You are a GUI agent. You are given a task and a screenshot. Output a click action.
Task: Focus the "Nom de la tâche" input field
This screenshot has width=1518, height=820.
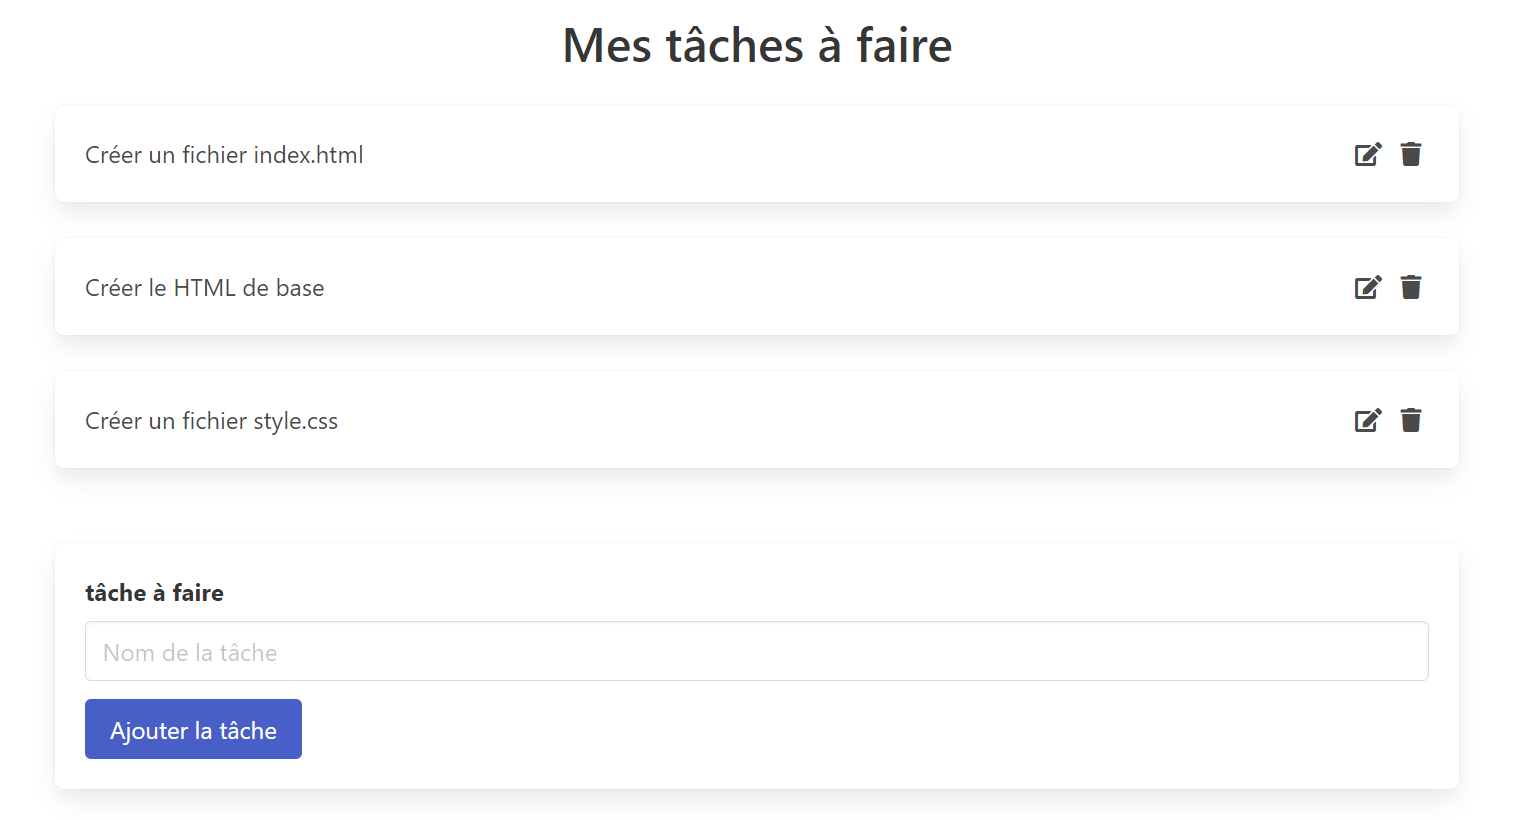[x=756, y=651]
